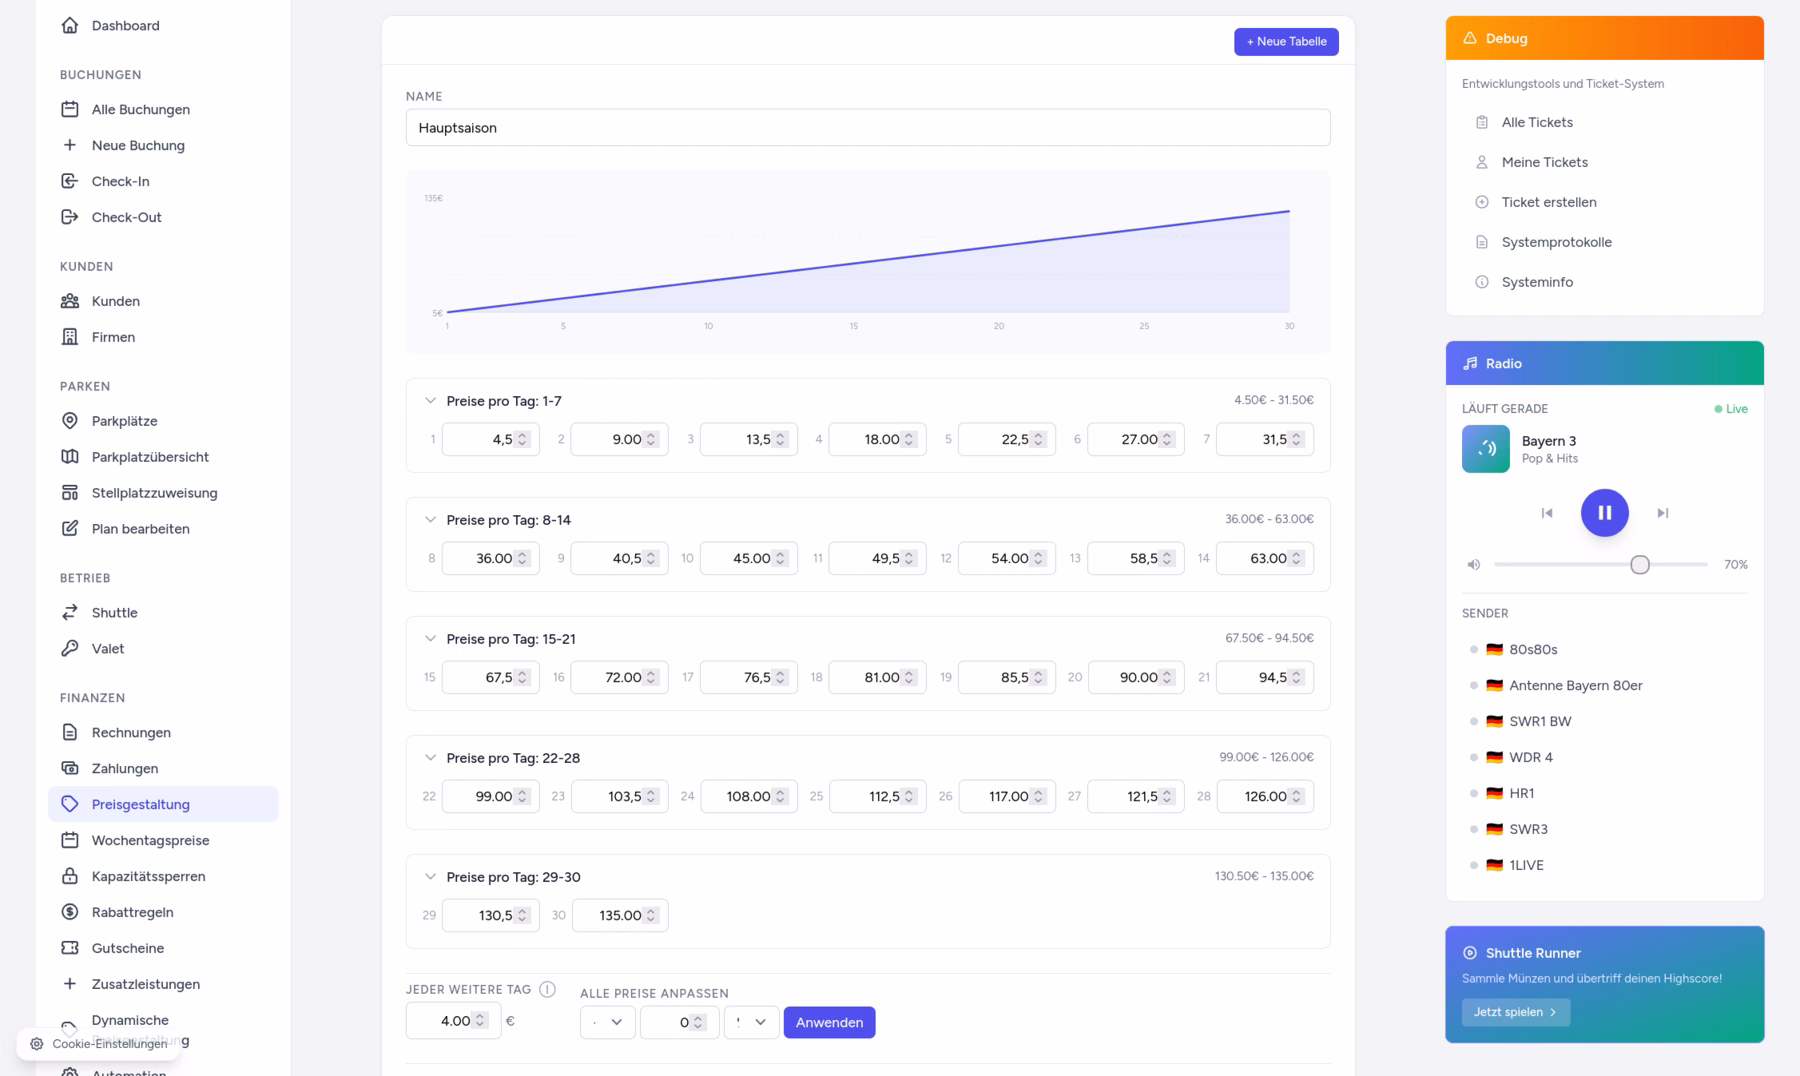Collapse the Preise pro Tag: 8-14 section
Screen dimensions: 1800x1076
[x=431, y=521]
